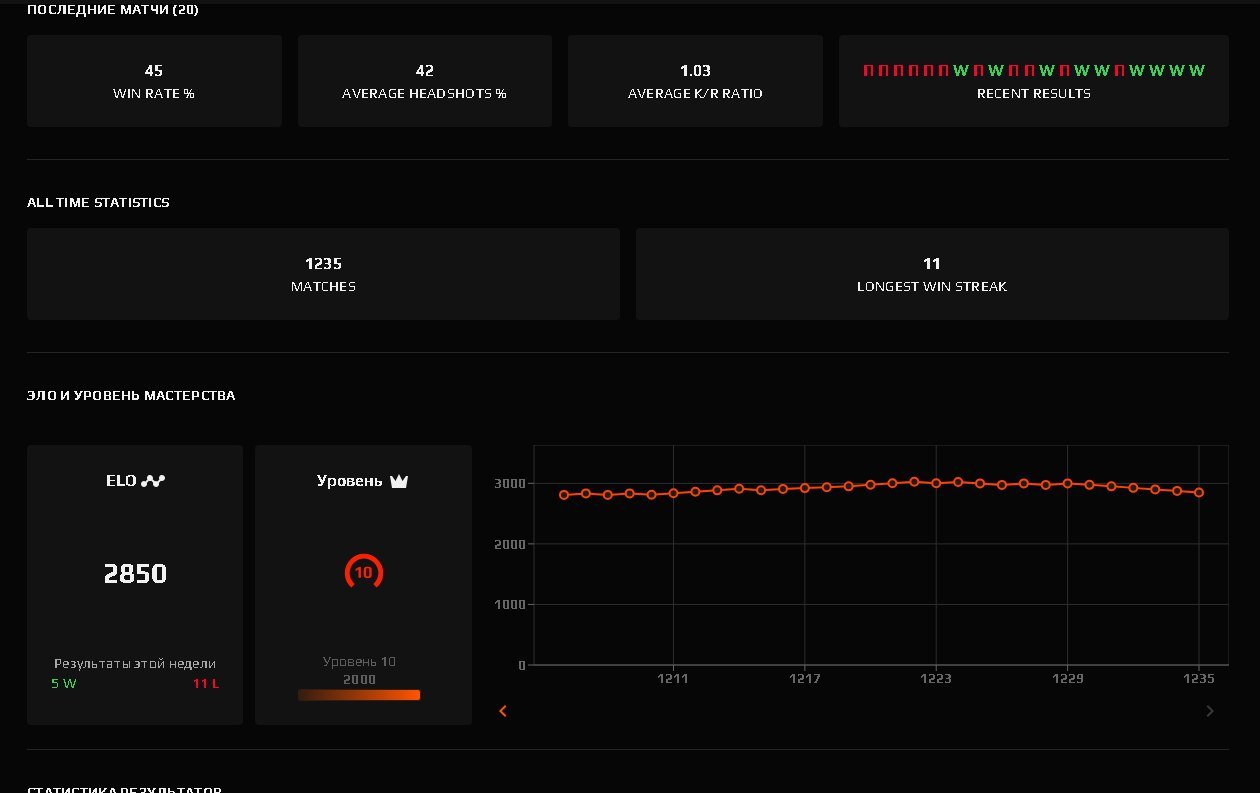Click the leftmost data point on the ELO graph
Viewport: 1260px width, 793px height.
click(x=562, y=494)
